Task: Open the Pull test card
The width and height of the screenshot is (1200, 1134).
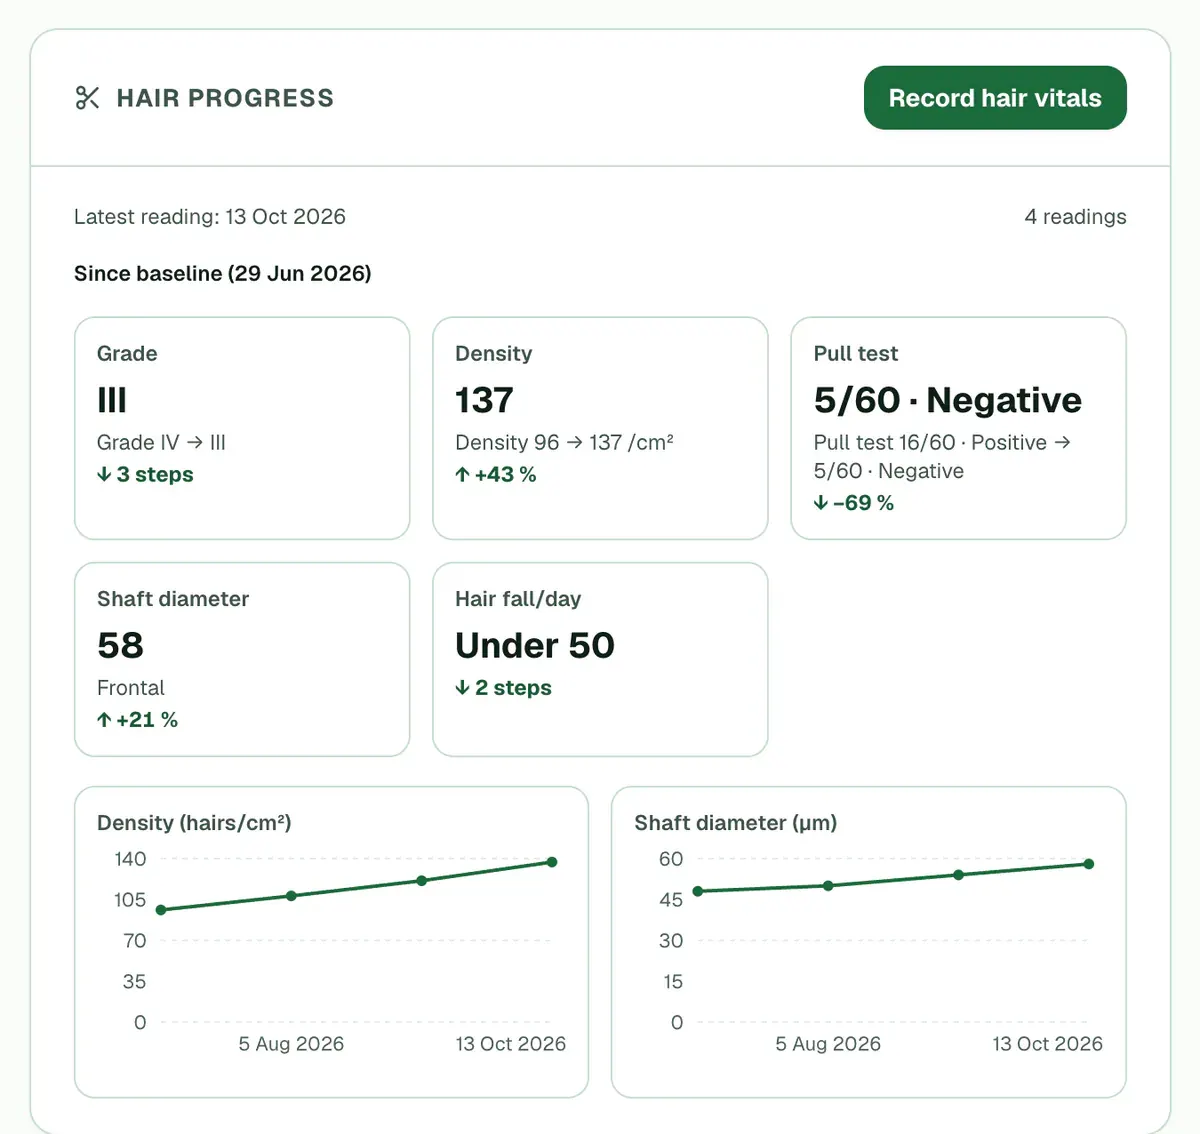Action: click(x=958, y=428)
